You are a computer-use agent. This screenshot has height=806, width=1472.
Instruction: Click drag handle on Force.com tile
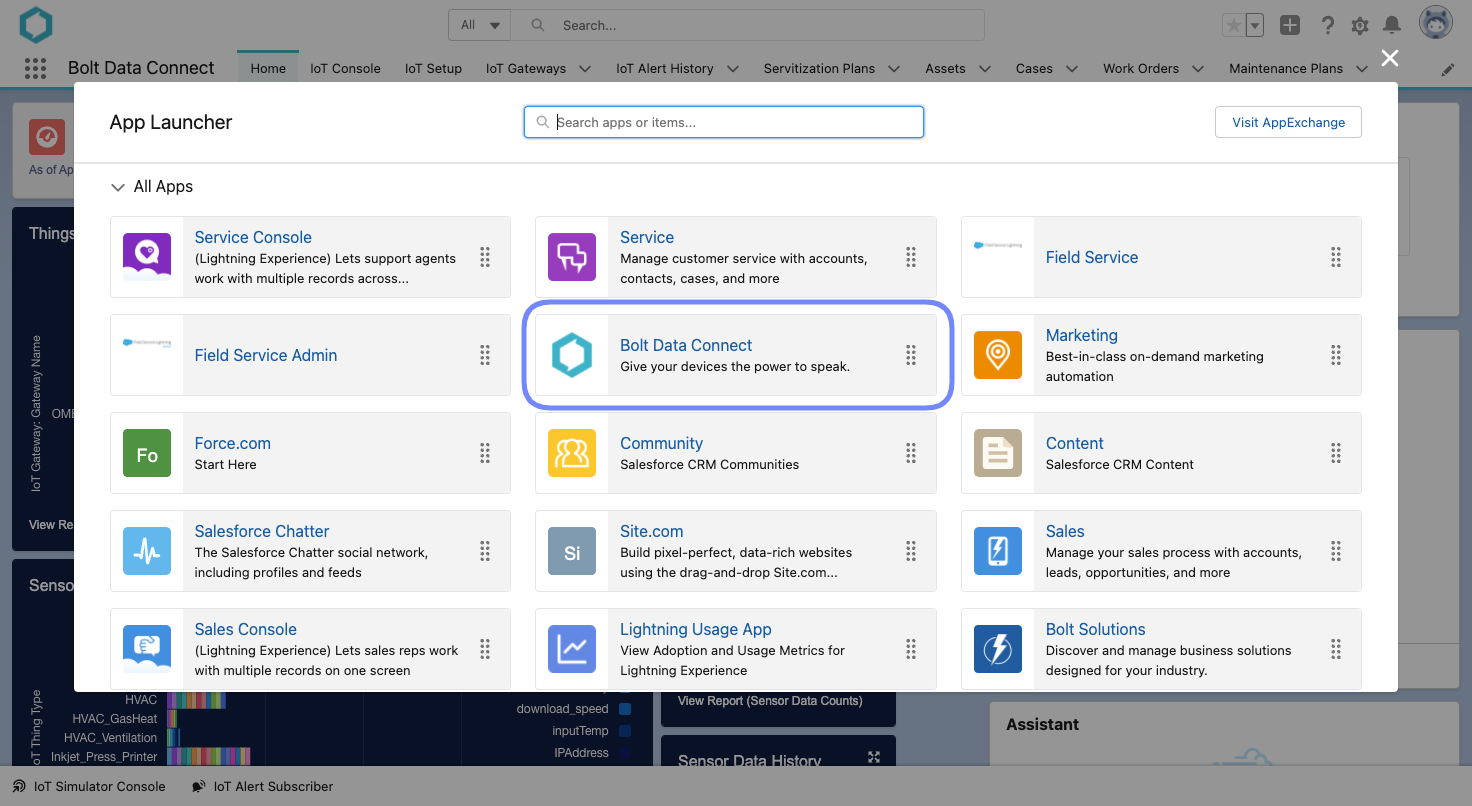[485, 453]
